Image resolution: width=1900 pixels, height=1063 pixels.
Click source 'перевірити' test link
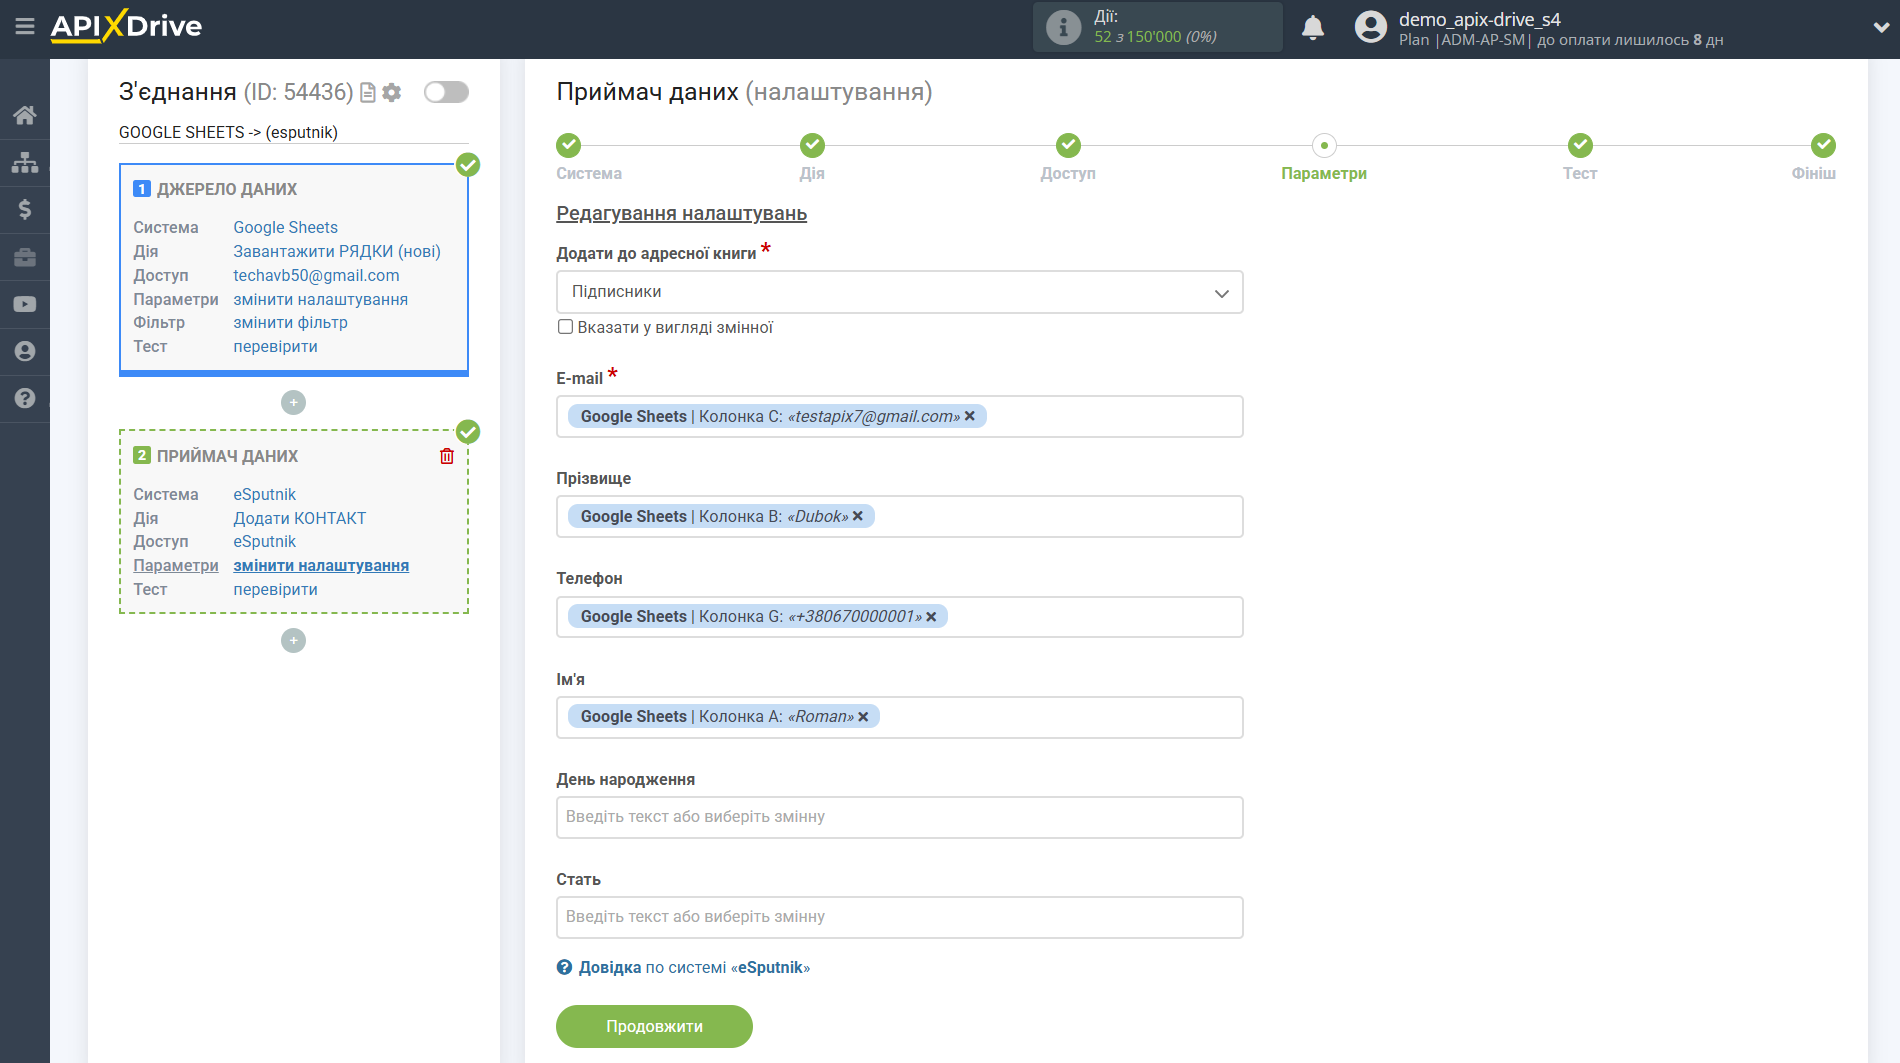click(275, 346)
